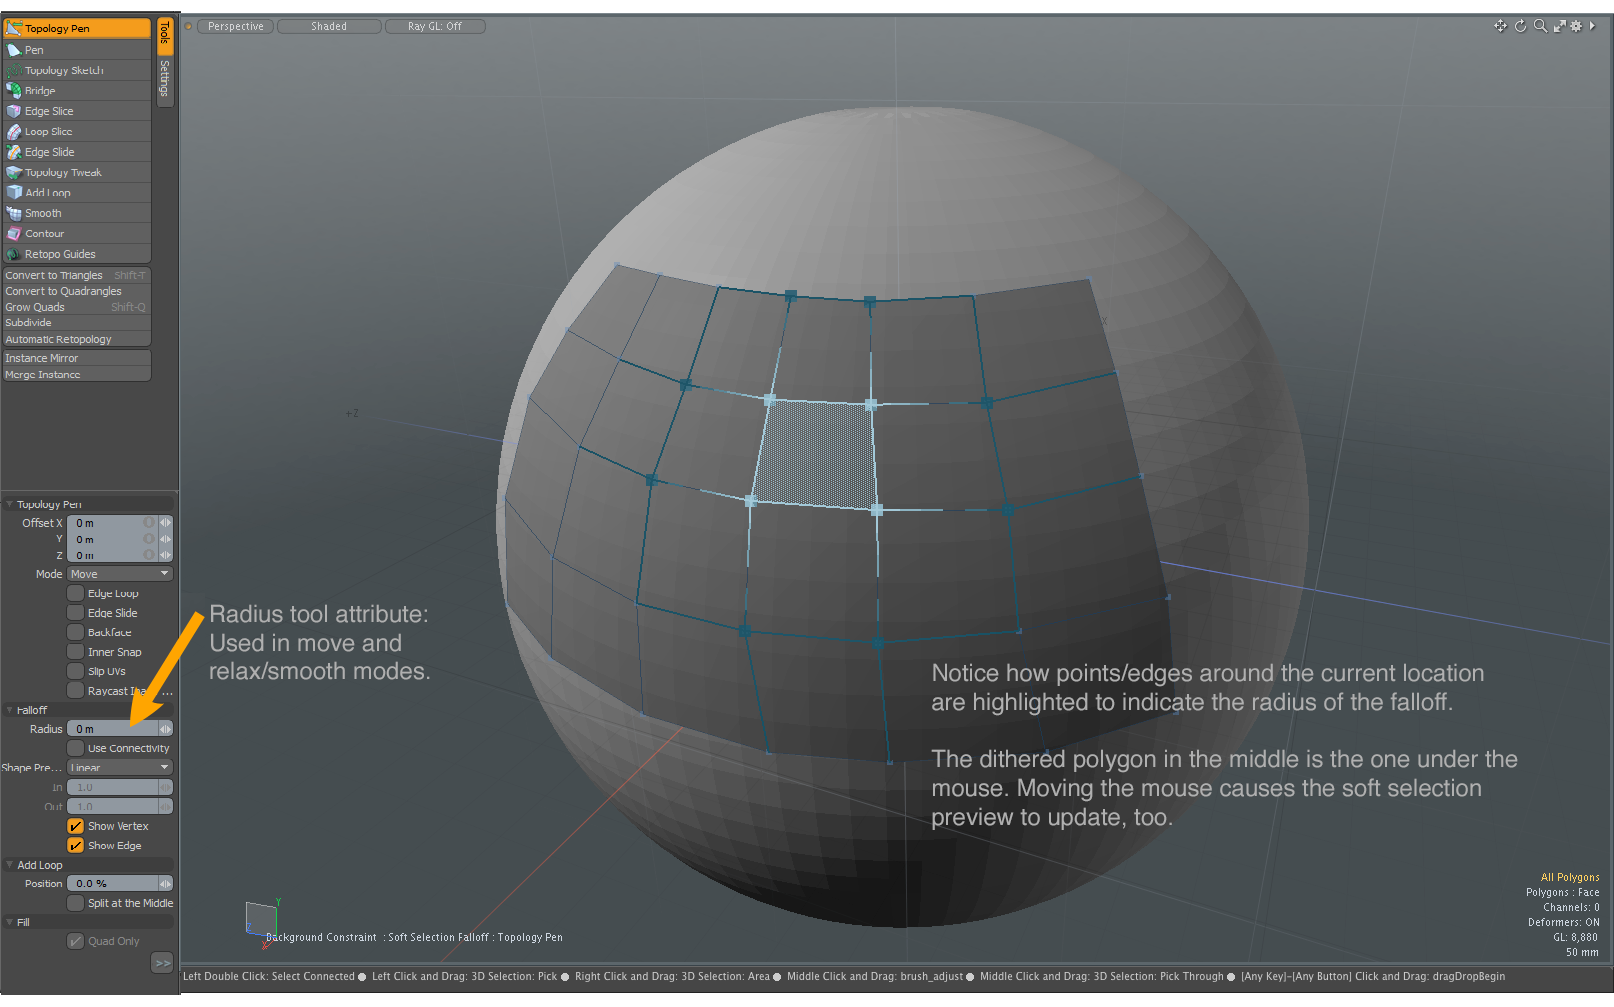Screen dimensions: 1614x1007
Task: Open the Shape Preset Linear dropdown
Action: [120, 768]
